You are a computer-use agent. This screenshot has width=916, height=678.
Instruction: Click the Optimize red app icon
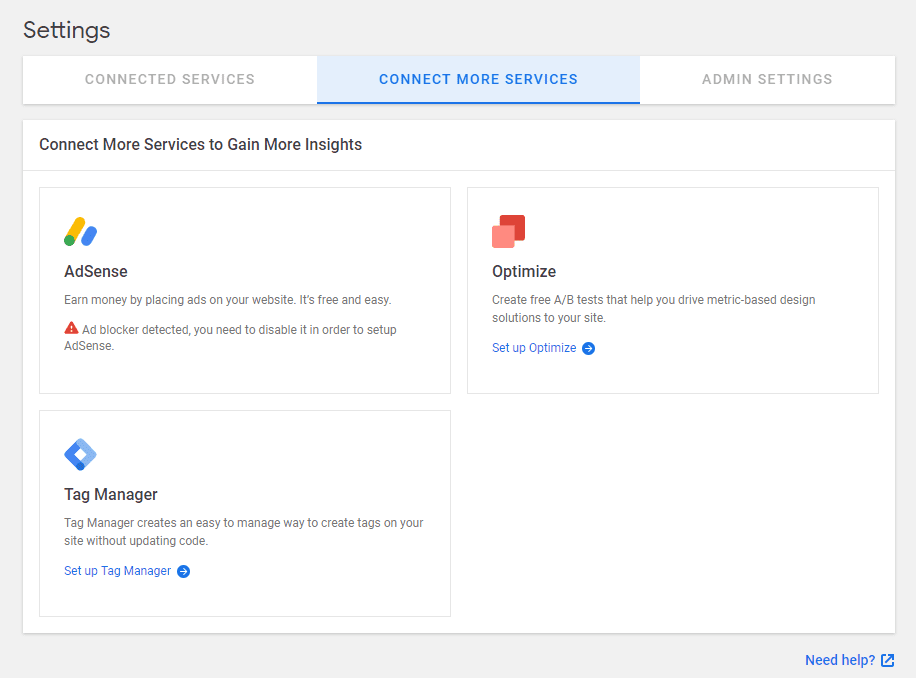pos(508,230)
